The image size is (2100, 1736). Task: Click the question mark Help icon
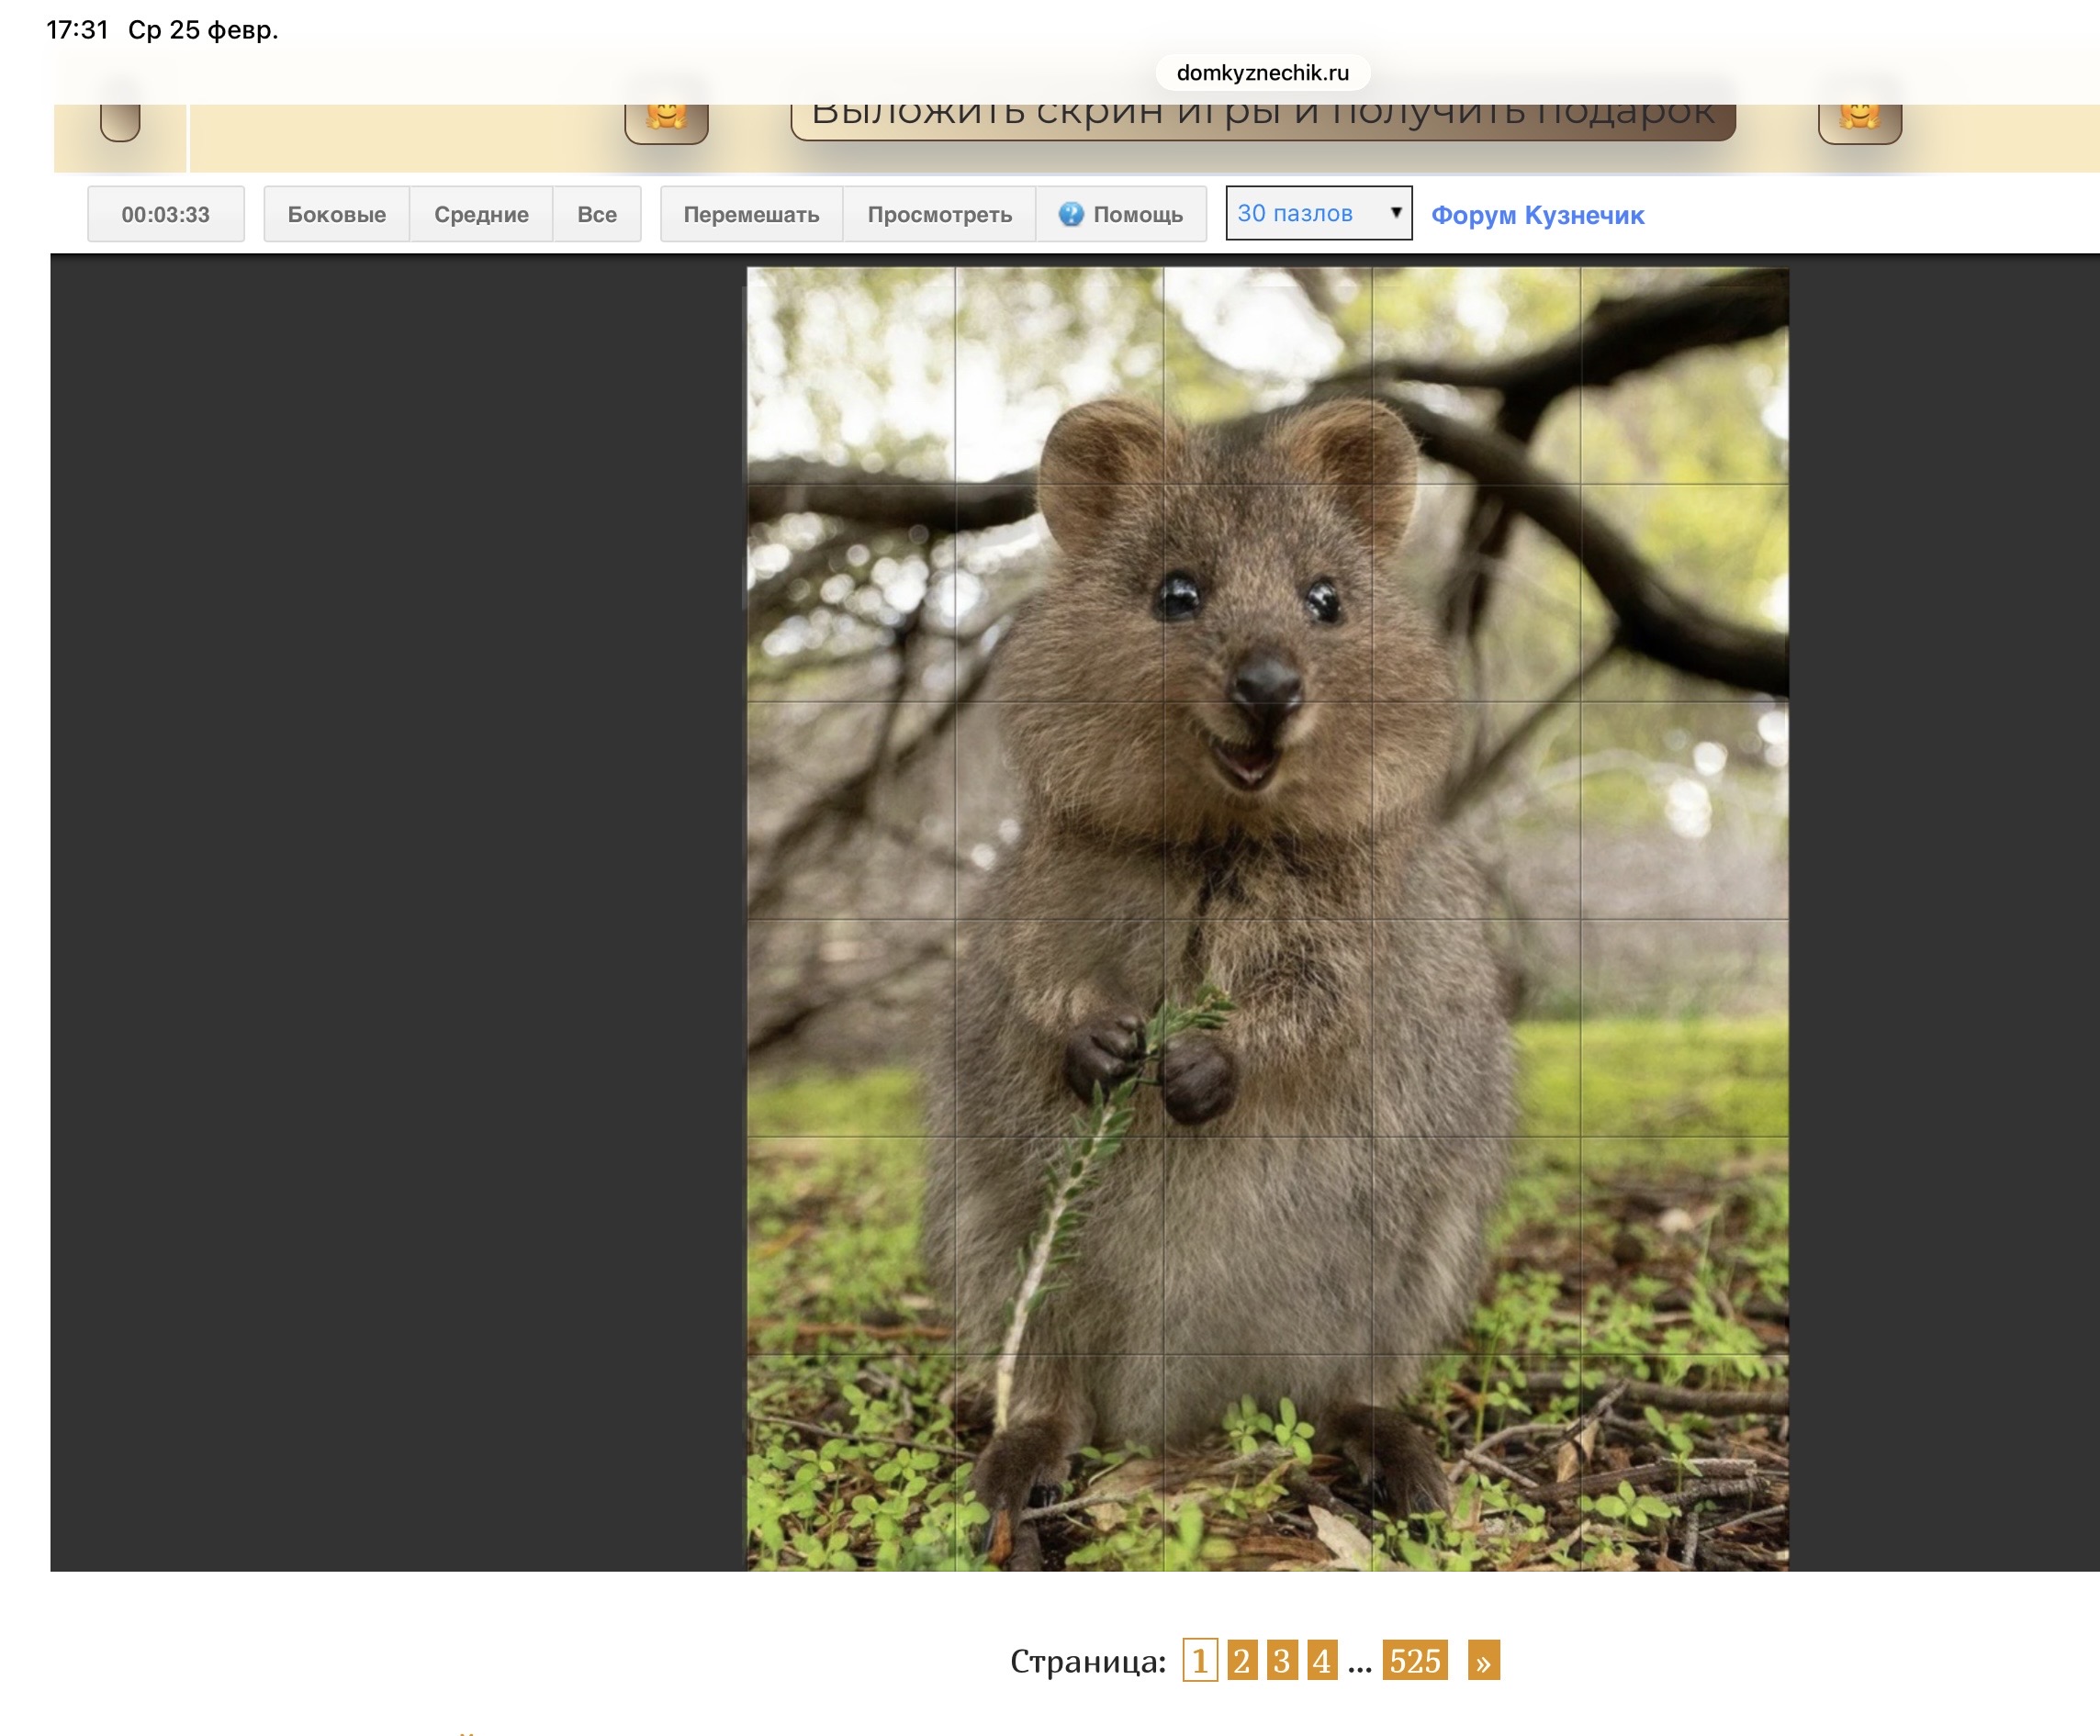pos(1071,214)
